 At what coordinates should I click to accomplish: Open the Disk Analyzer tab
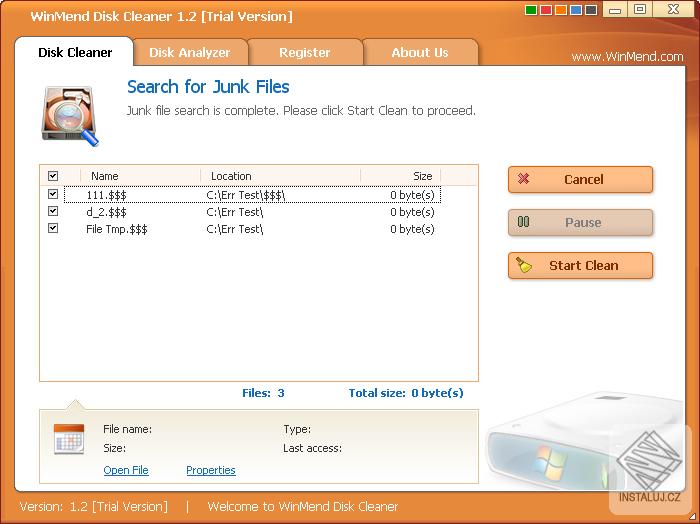point(190,53)
